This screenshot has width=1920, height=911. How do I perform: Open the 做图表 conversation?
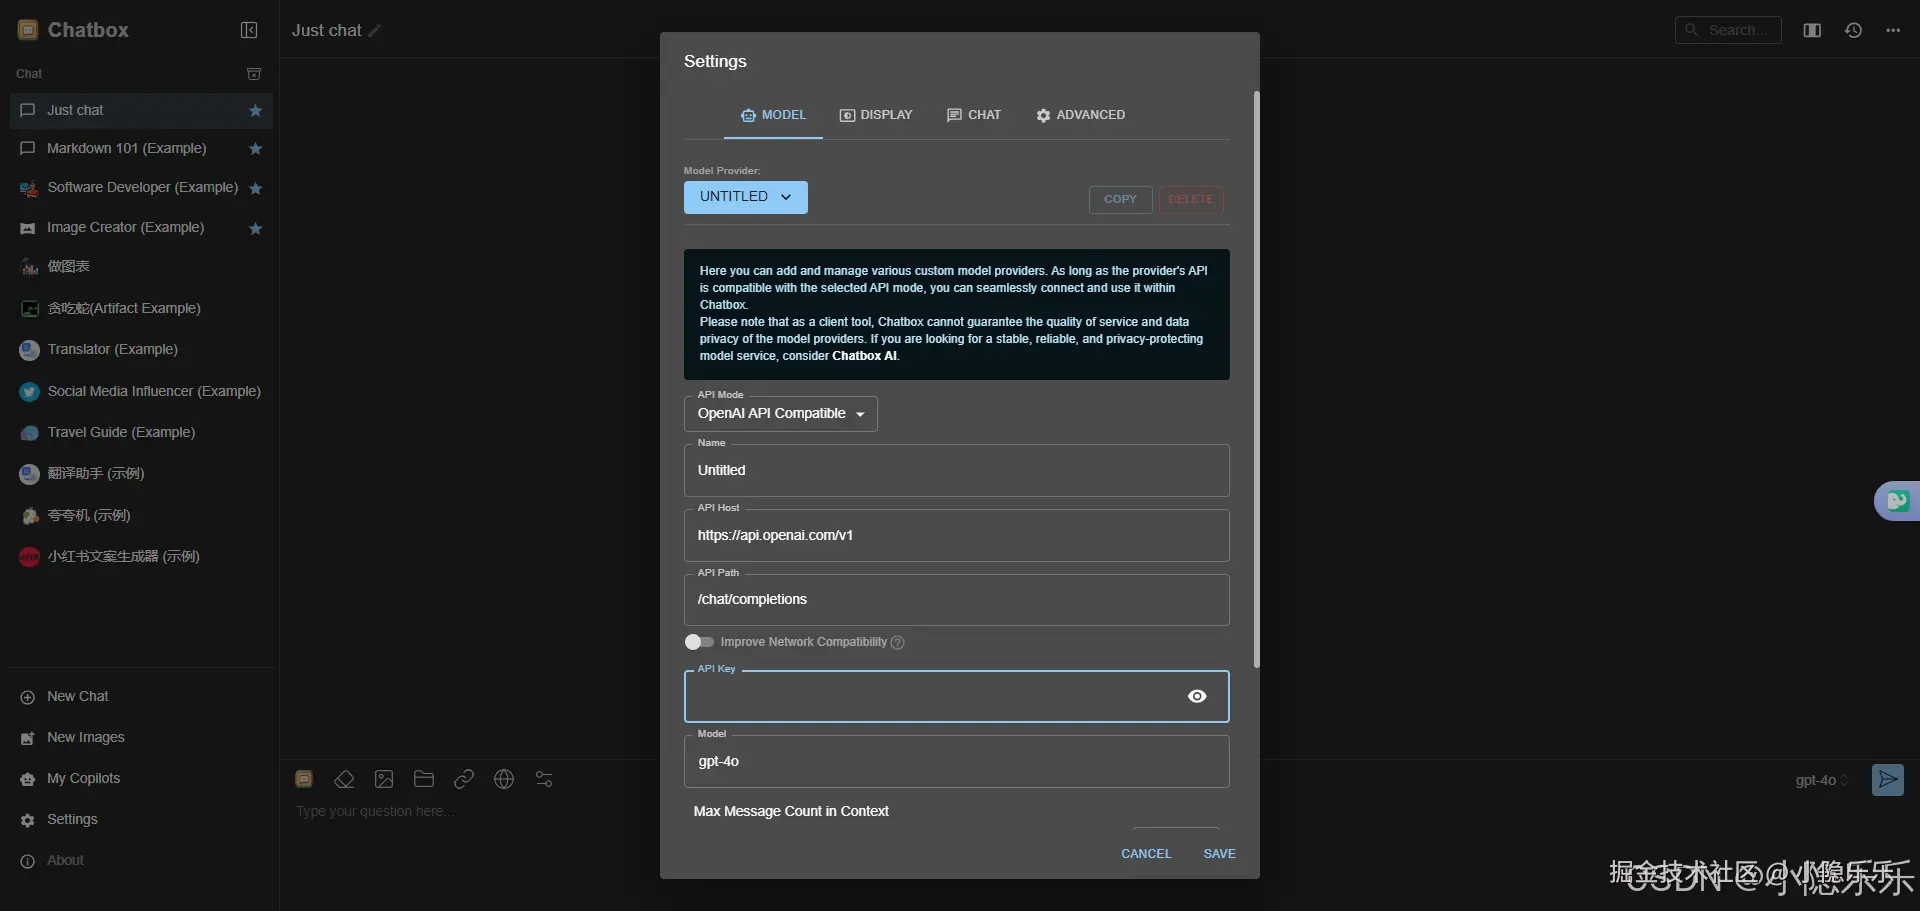(x=141, y=266)
